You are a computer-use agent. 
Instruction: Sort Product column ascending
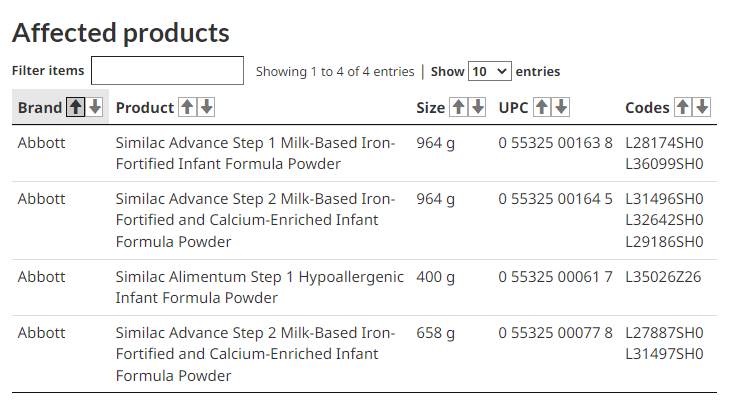coord(187,107)
